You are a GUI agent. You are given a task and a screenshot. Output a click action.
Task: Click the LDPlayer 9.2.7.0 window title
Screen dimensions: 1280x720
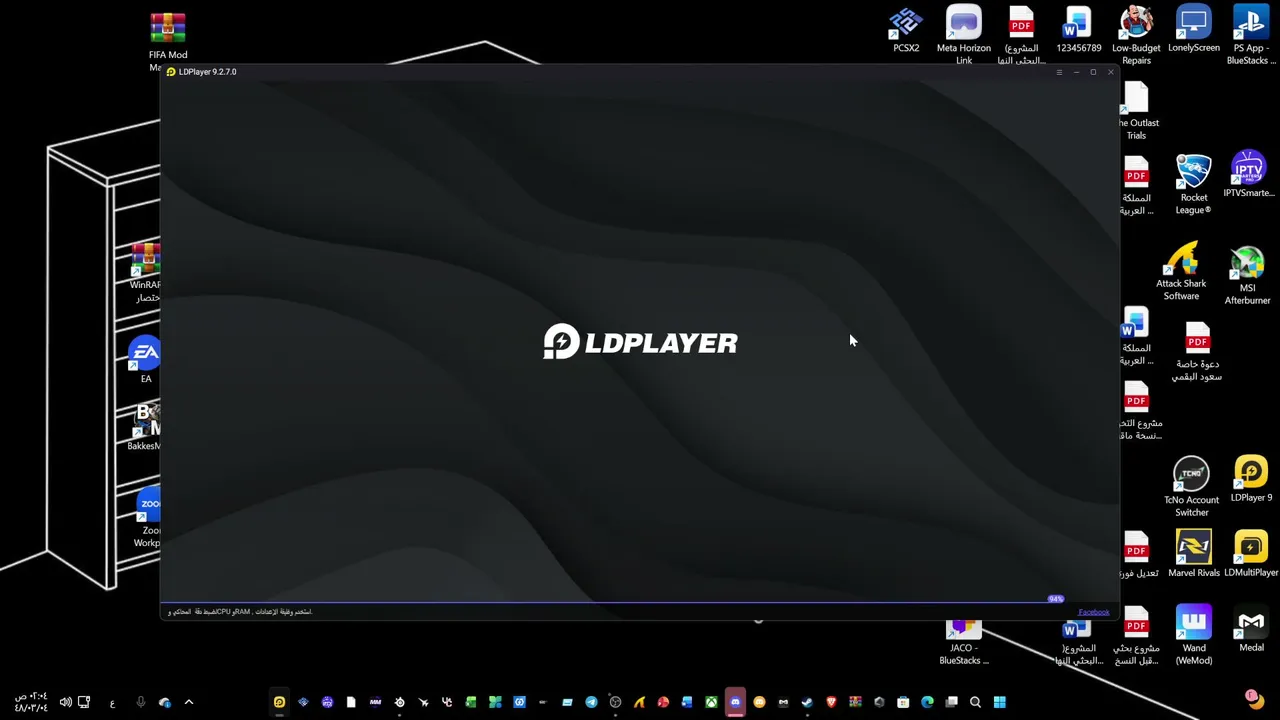tap(207, 72)
